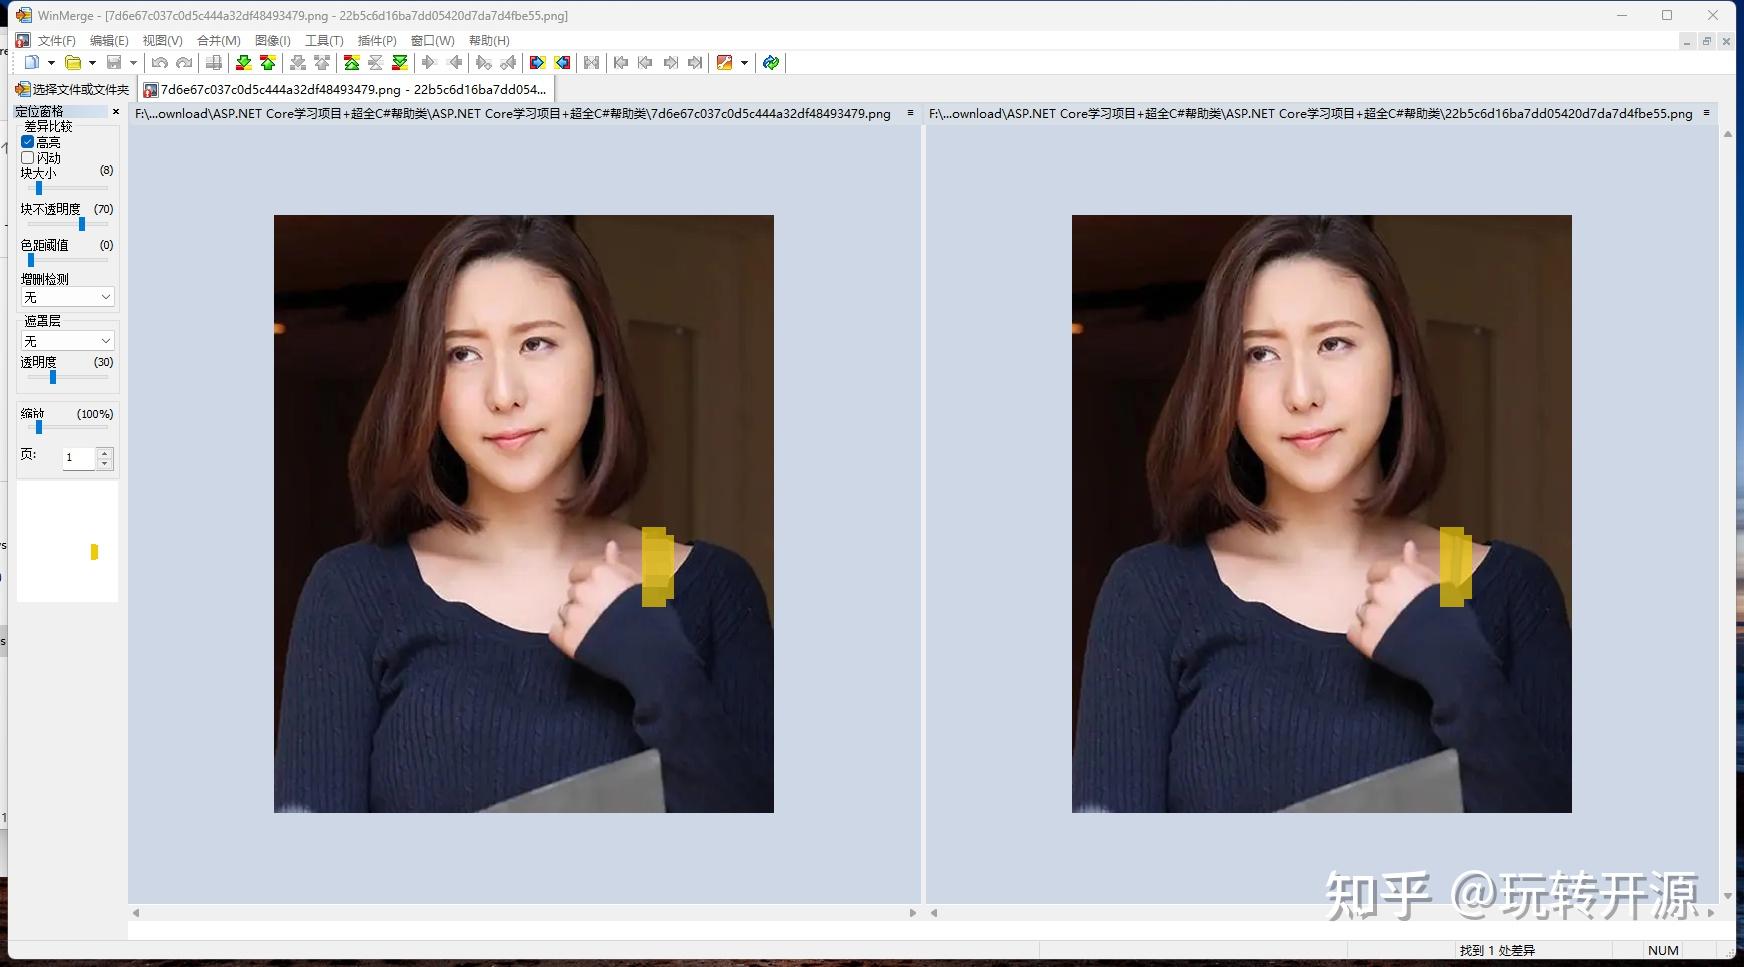This screenshot has height=967, width=1744.
Task: Decrease the 页 number with down stepper
Action: coord(105,464)
